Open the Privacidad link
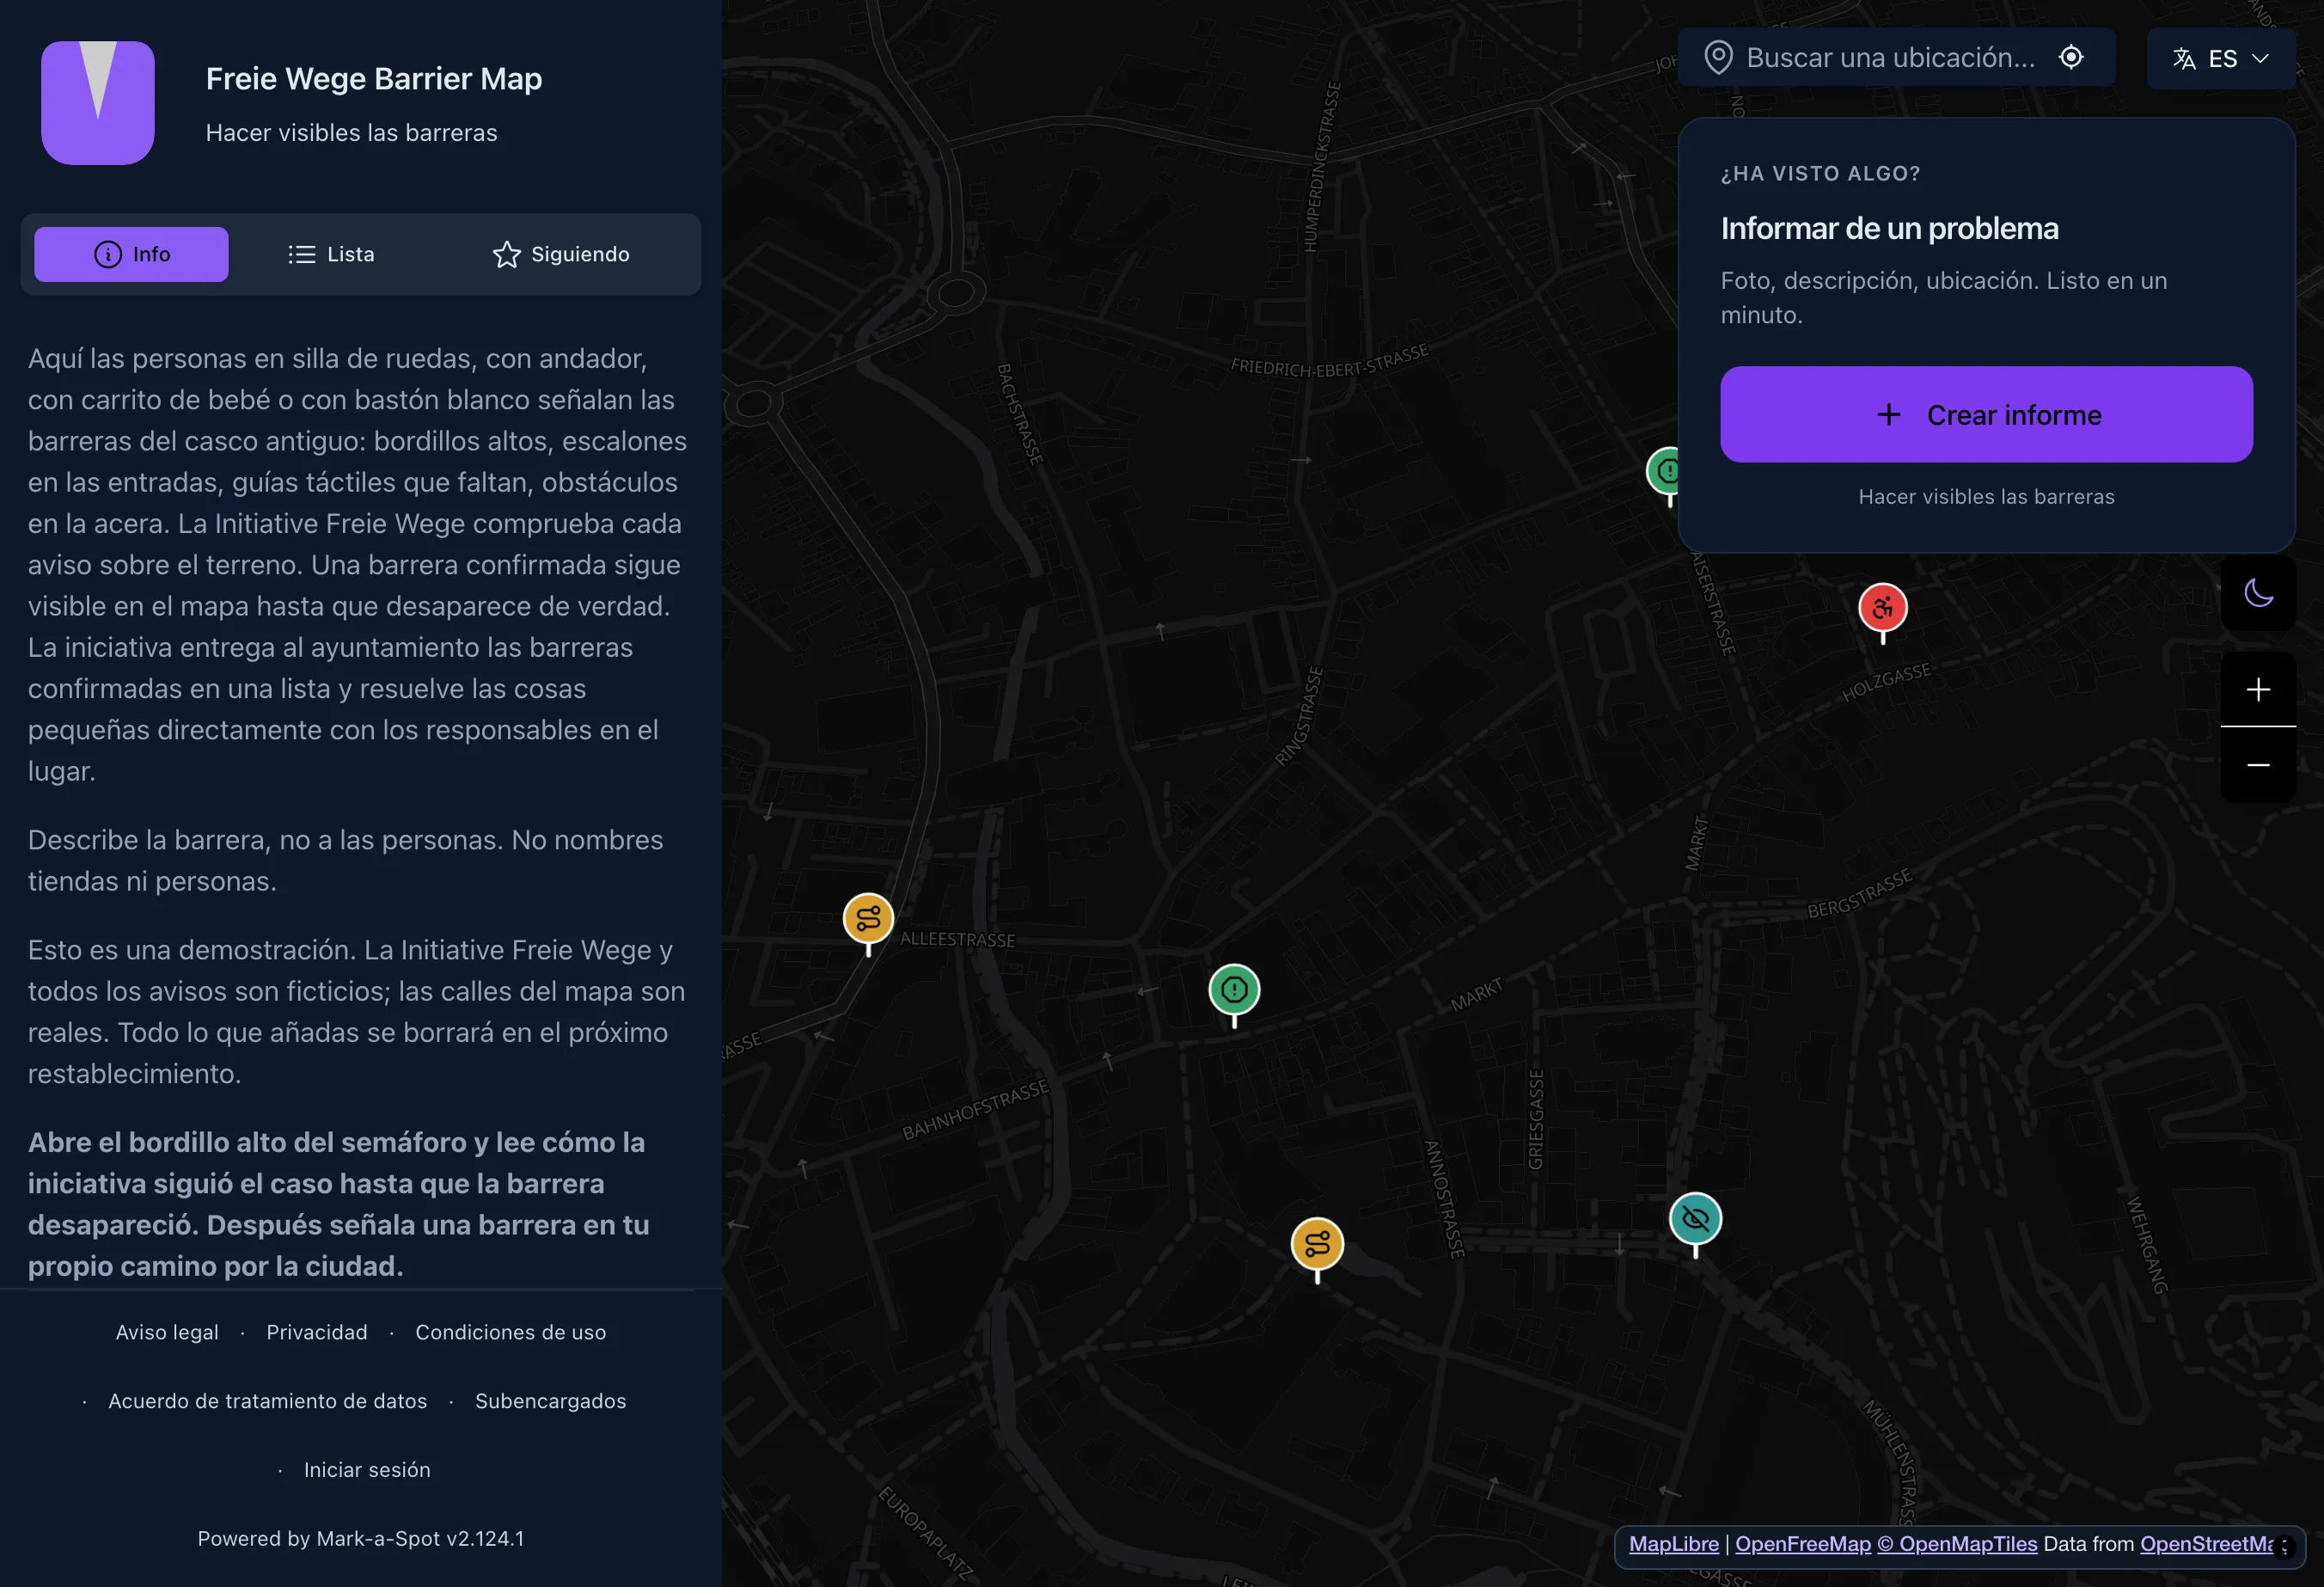 (317, 1333)
